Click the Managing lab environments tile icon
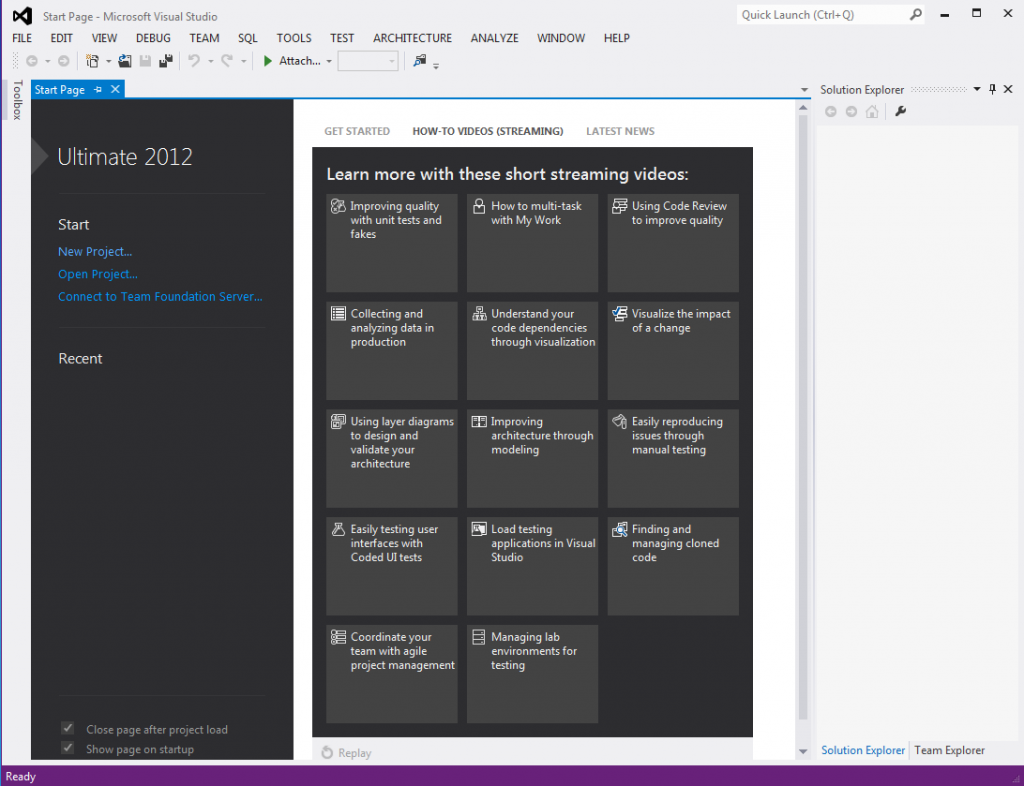 point(479,637)
